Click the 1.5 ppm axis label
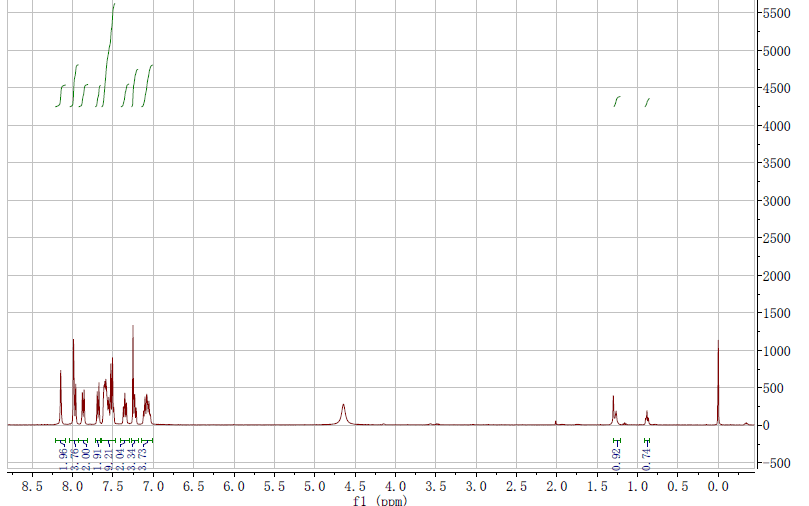The height and width of the screenshot is (506, 809). 597,486
